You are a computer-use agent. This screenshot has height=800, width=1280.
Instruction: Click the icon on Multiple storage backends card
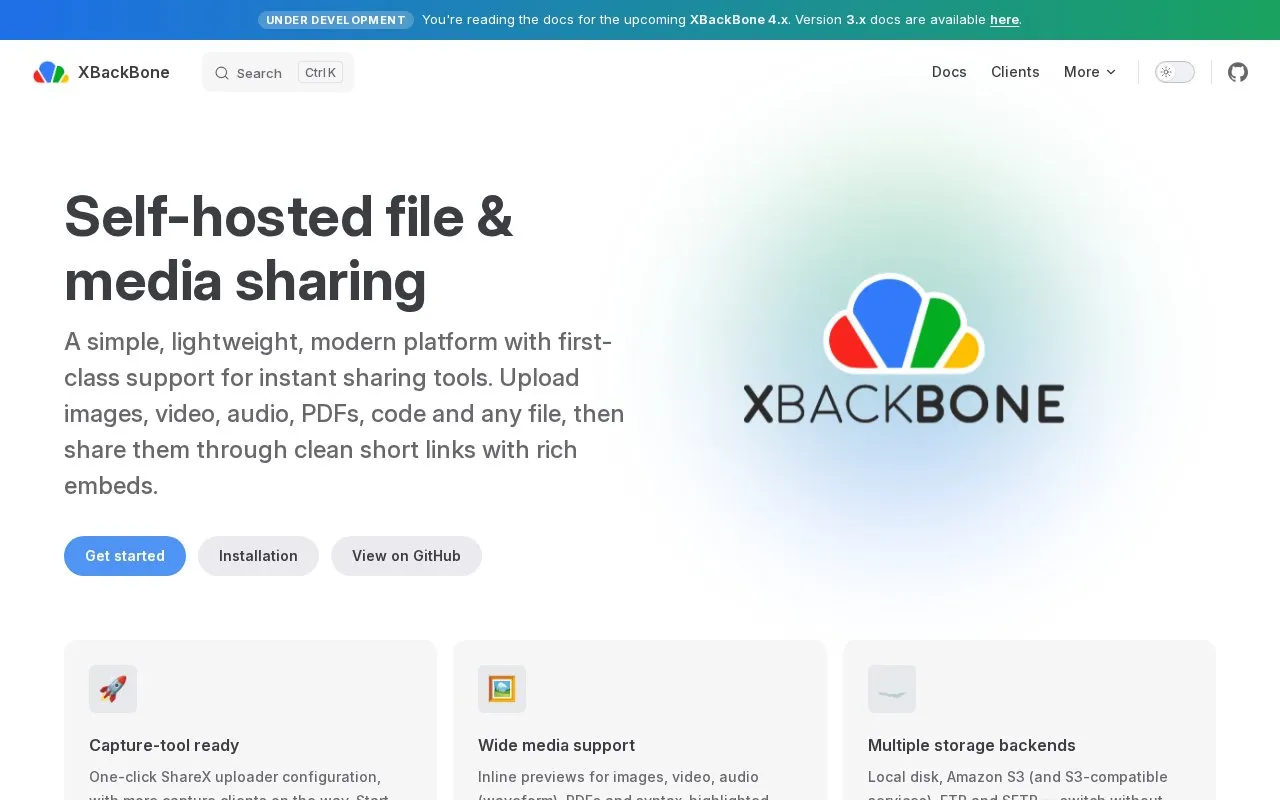[x=892, y=689]
